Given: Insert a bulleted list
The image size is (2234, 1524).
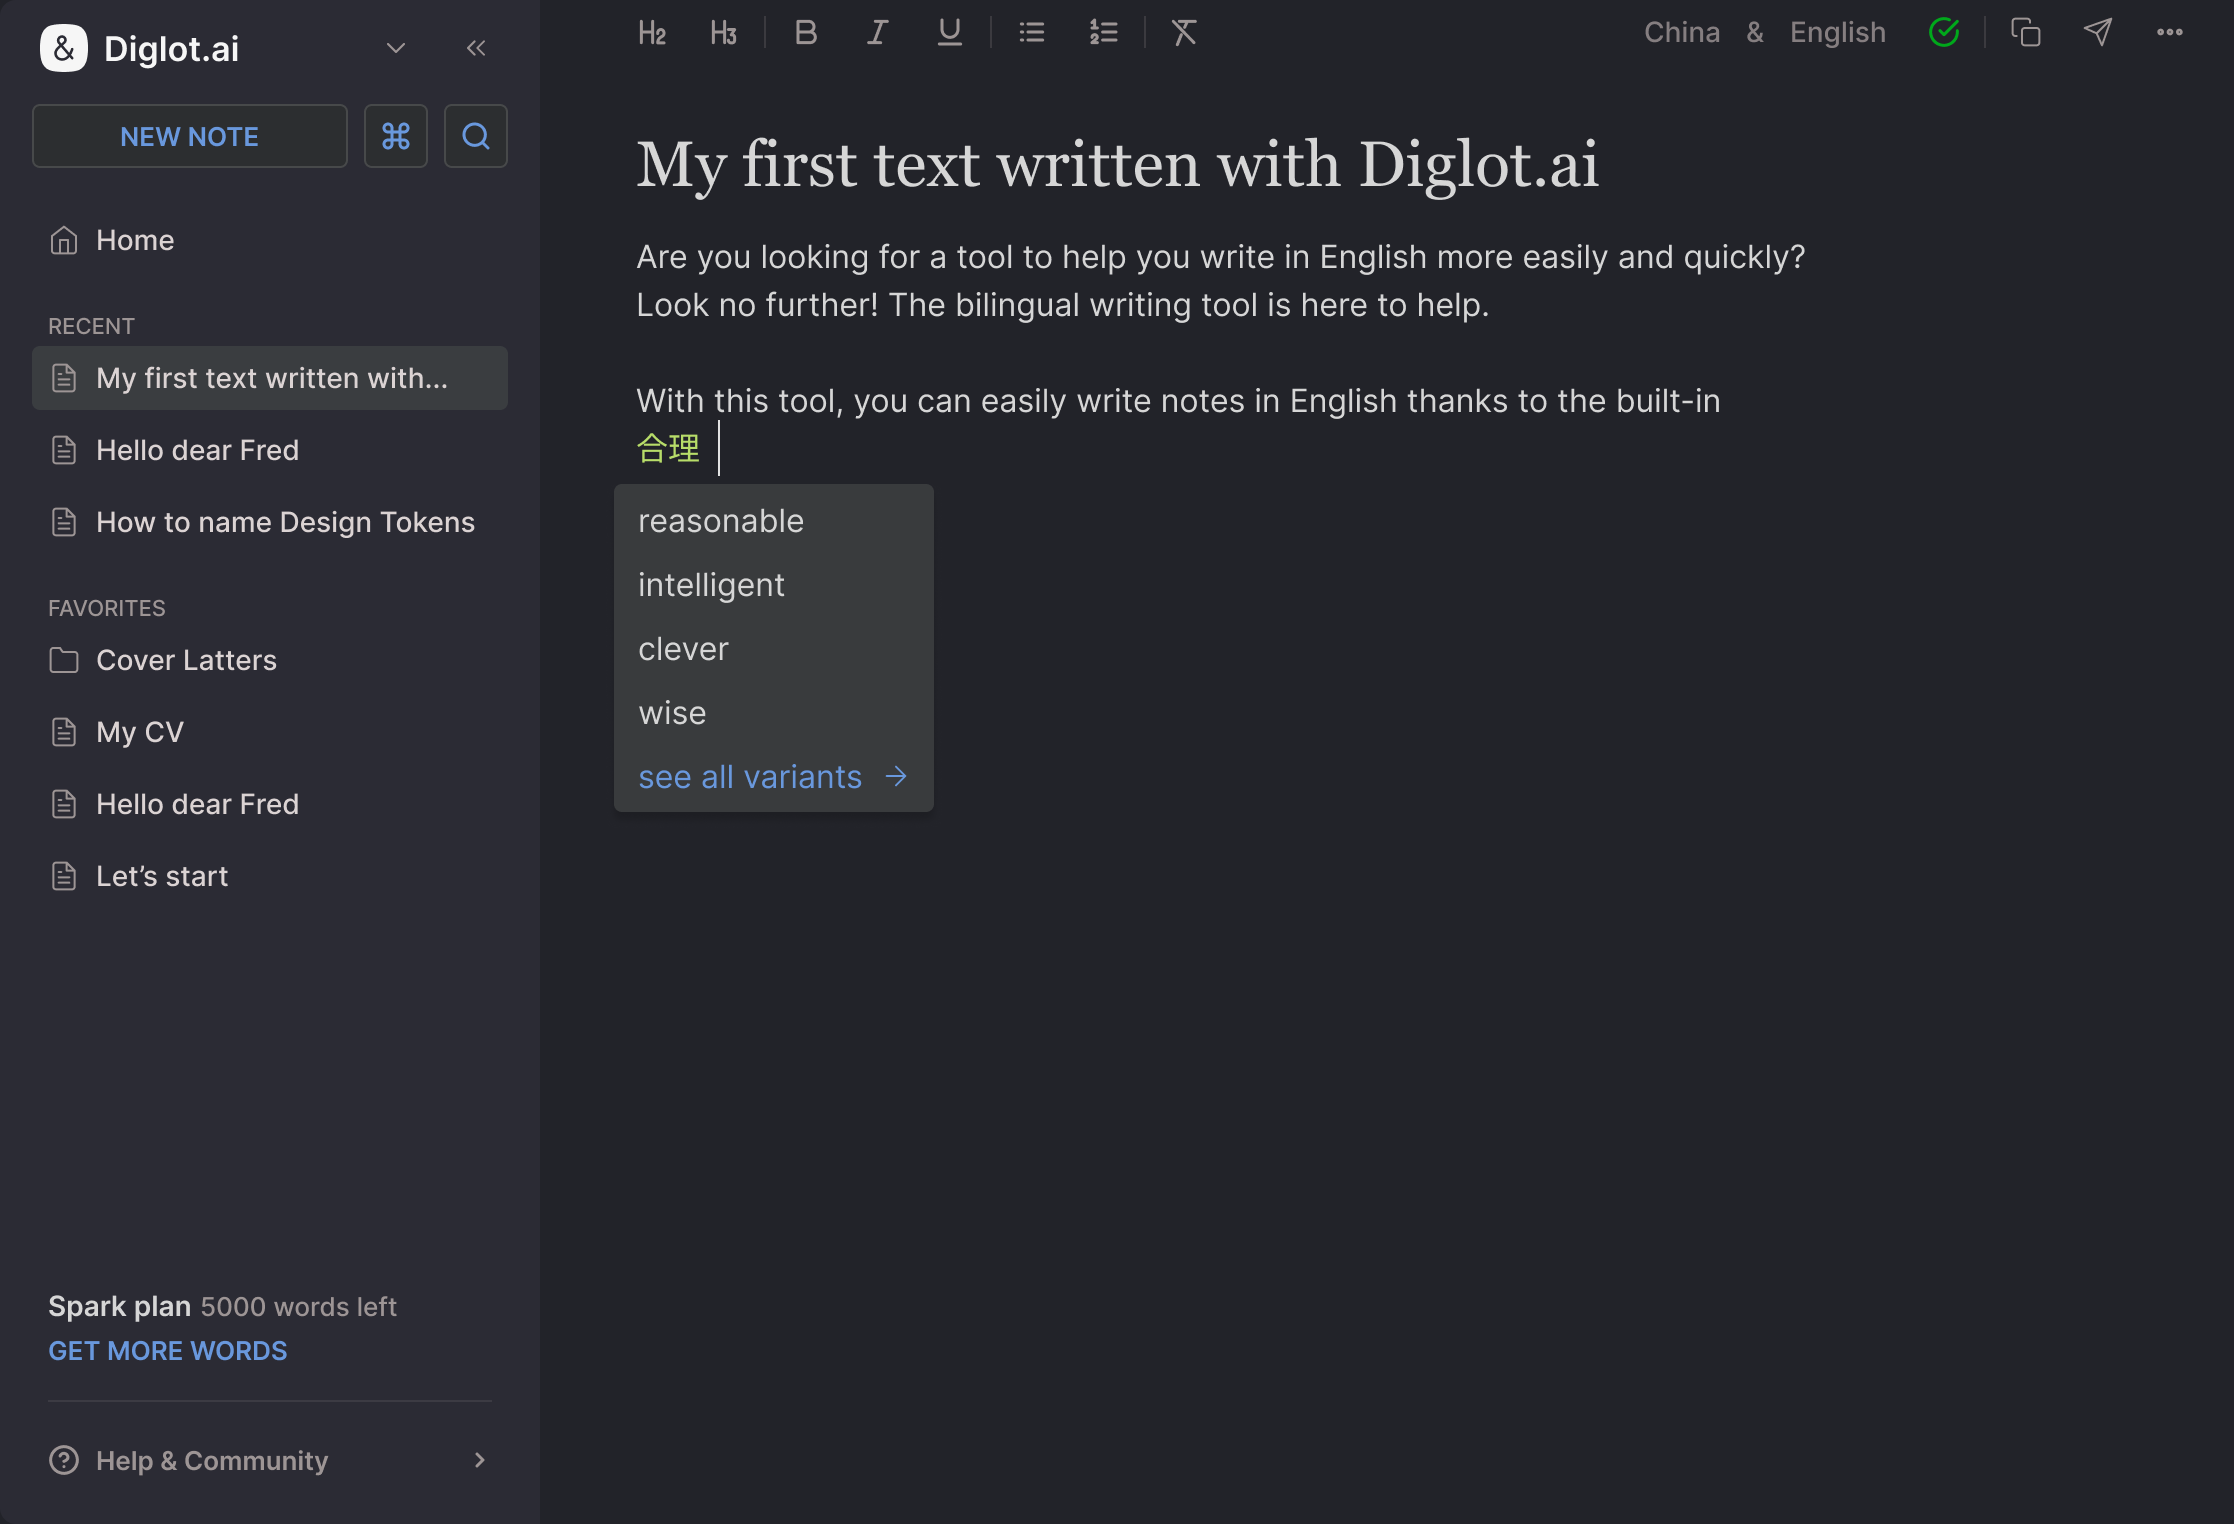Looking at the screenshot, I should pos(1031,32).
